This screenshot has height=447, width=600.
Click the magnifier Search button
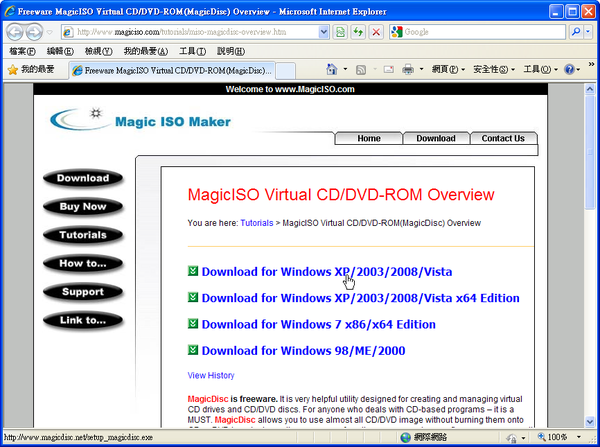pyautogui.click(x=576, y=32)
